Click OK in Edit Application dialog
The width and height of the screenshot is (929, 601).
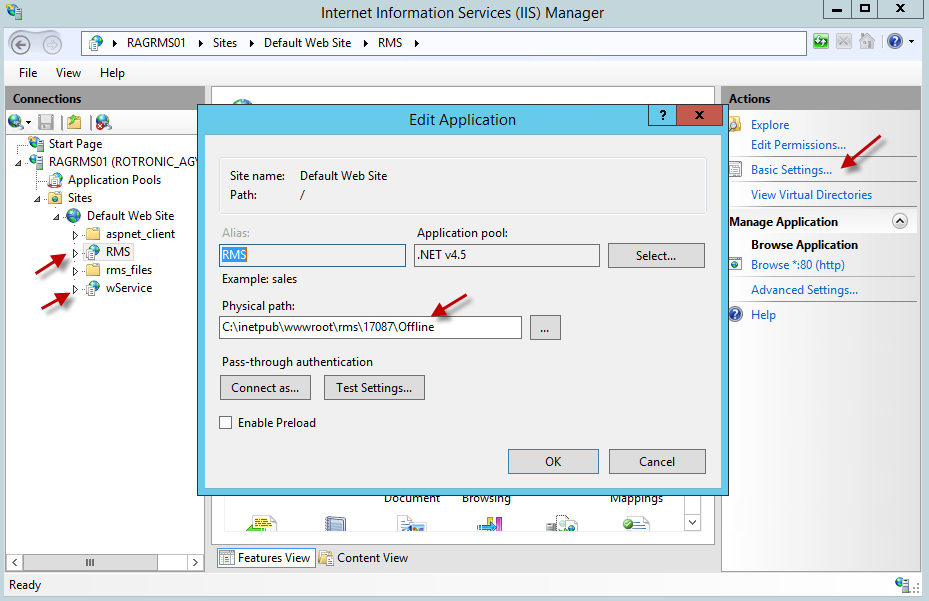(553, 461)
